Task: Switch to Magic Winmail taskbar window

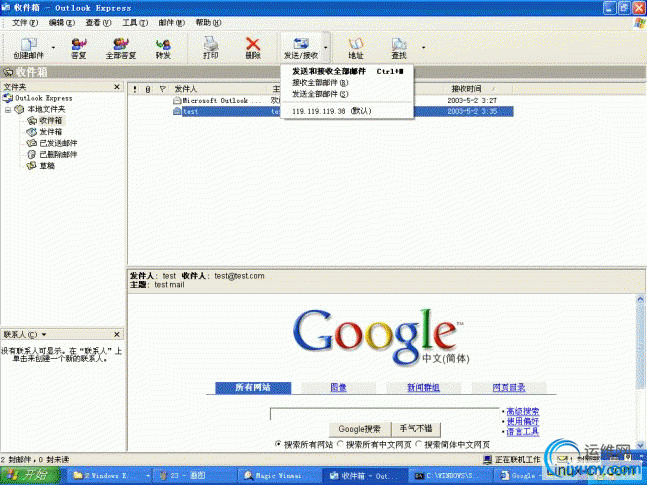Action: 279,476
